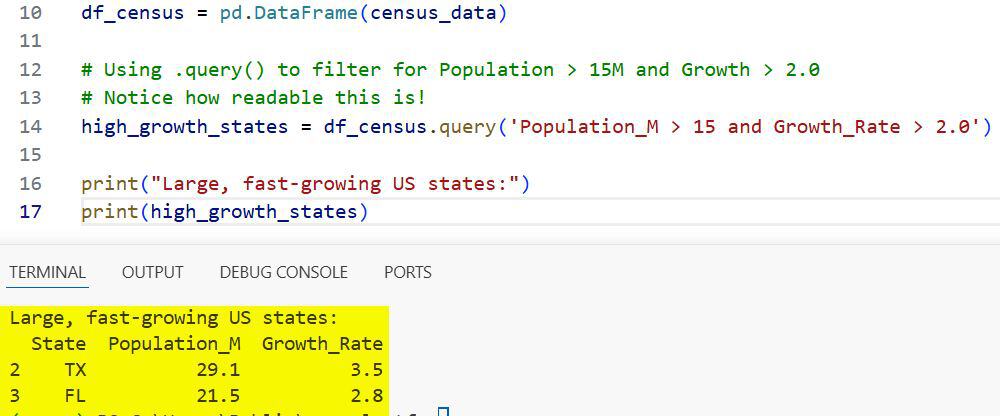Image resolution: width=1000 pixels, height=416 pixels.
Task: Click census_data argument on line 10
Action: click(x=432, y=13)
